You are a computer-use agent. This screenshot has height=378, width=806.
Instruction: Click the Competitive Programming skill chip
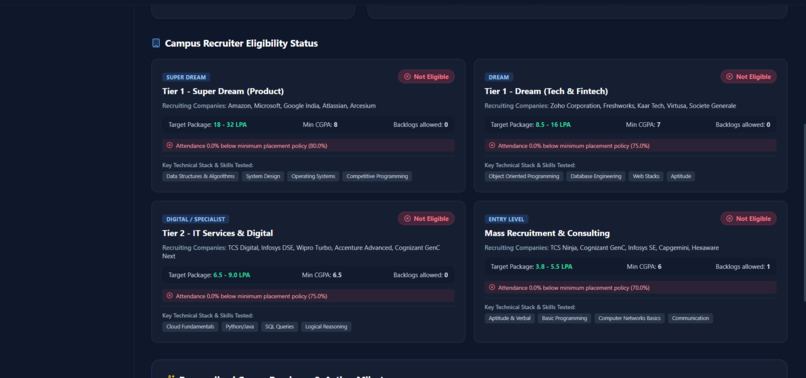377,176
